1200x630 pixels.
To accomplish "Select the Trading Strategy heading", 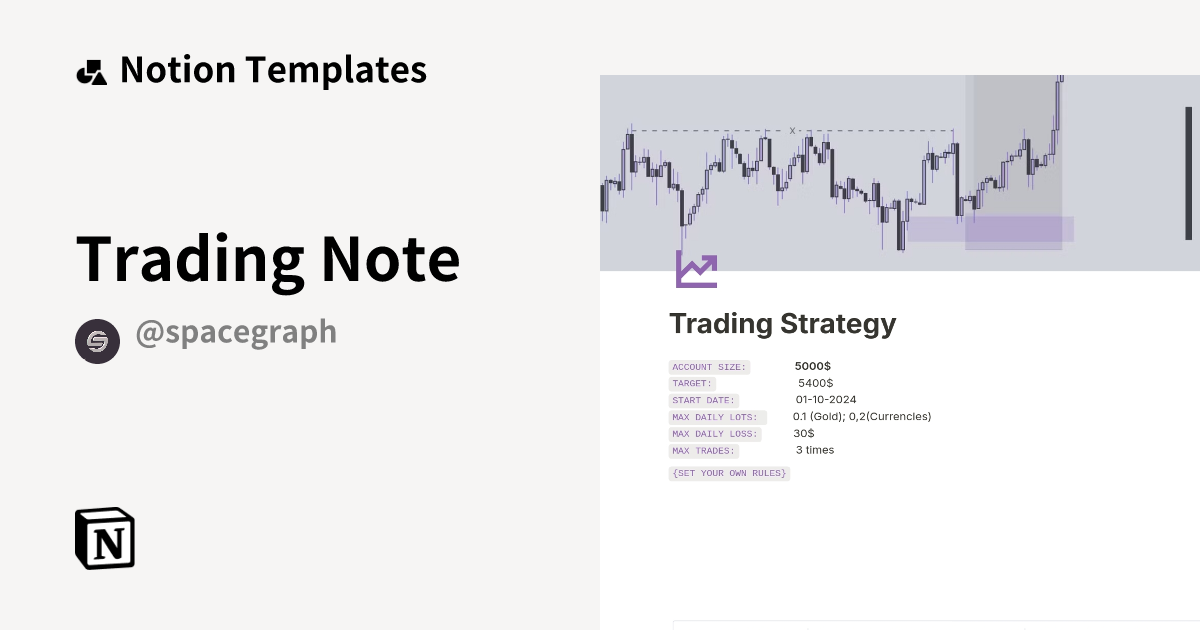I will [x=782, y=323].
